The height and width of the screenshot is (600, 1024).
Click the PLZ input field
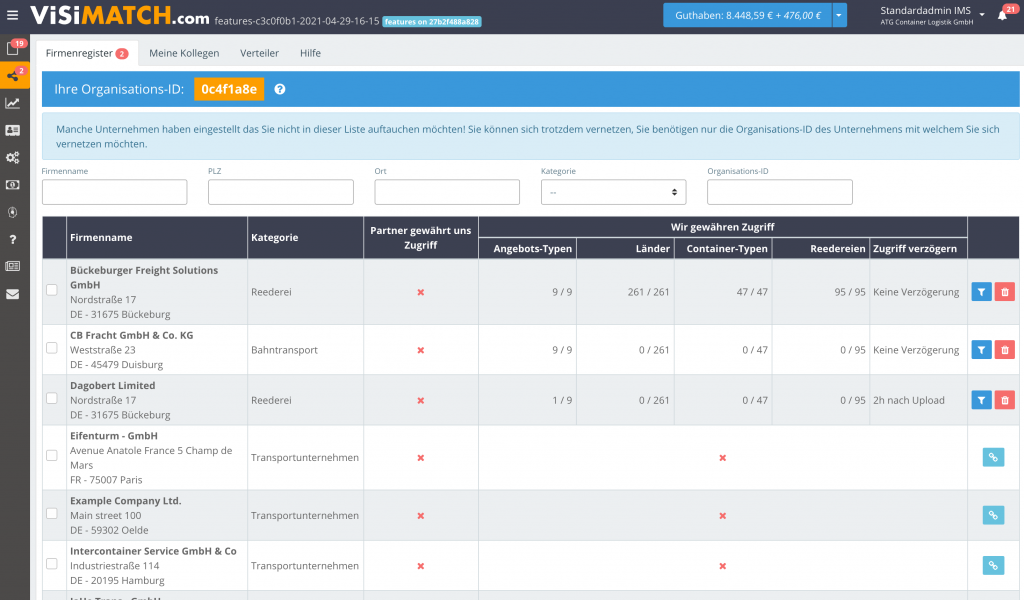[x=281, y=192]
